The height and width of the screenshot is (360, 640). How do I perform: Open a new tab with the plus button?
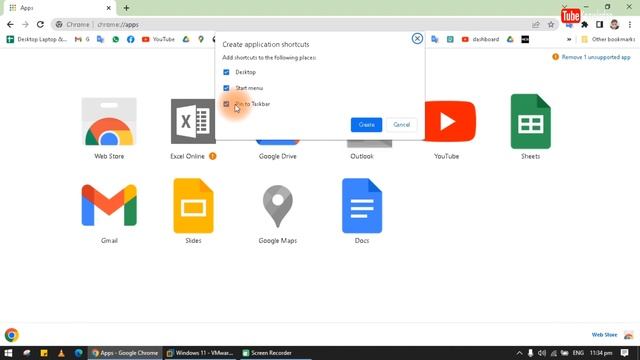coord(127,8)
